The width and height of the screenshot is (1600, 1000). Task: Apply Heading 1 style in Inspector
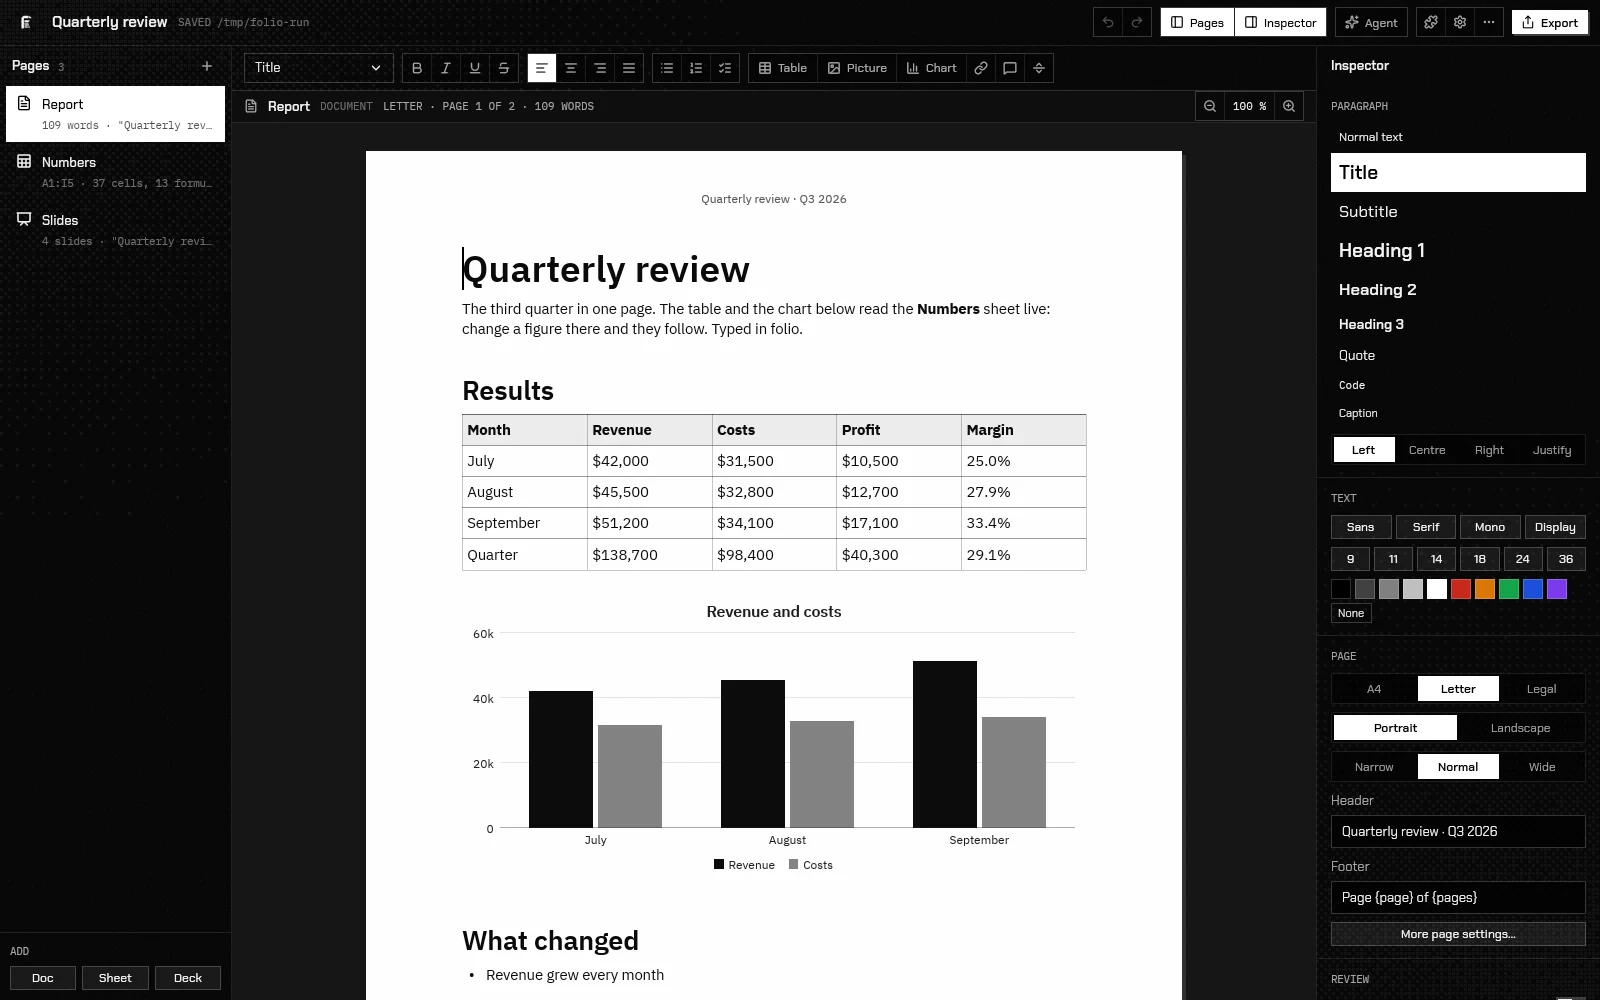[x=1458, y=251]
